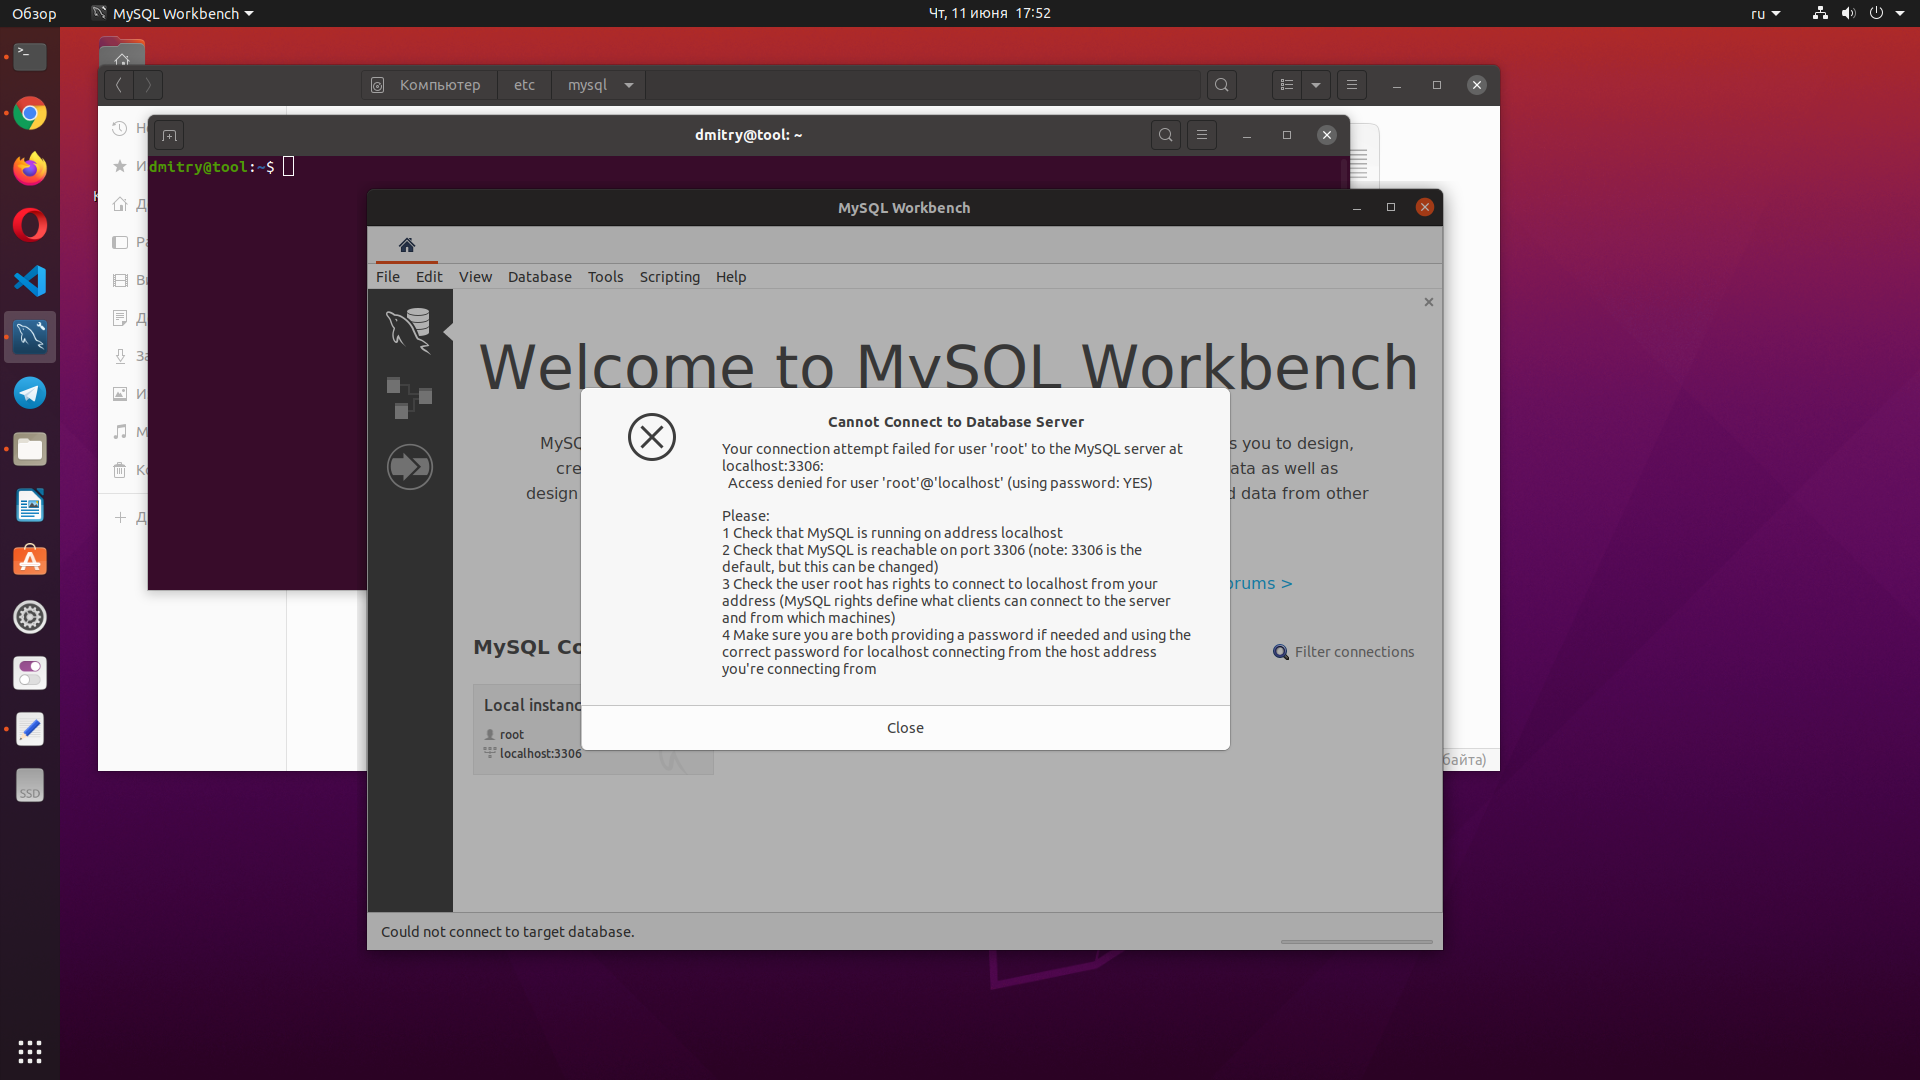Open the SSD drive icon in the dock
The height and width of the screenshot is (1080, 1920).
click(30, 785)
